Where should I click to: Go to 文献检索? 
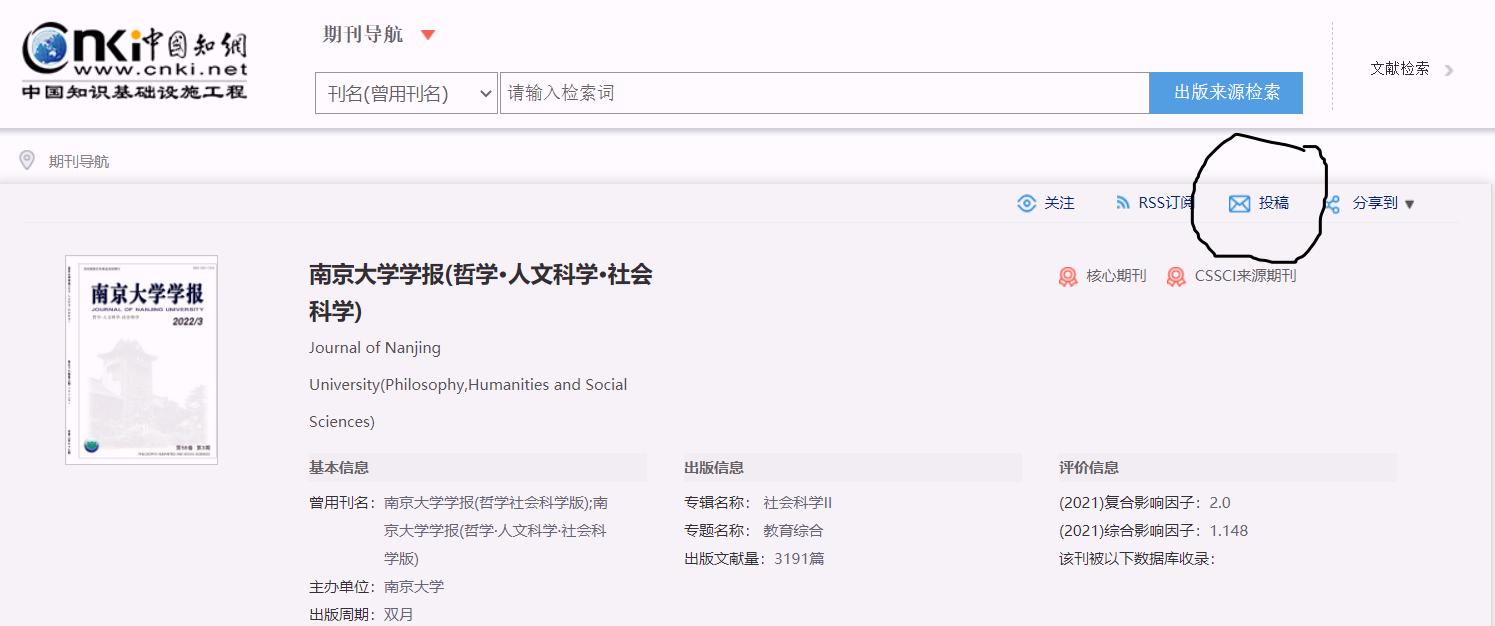click(1399, 69)
